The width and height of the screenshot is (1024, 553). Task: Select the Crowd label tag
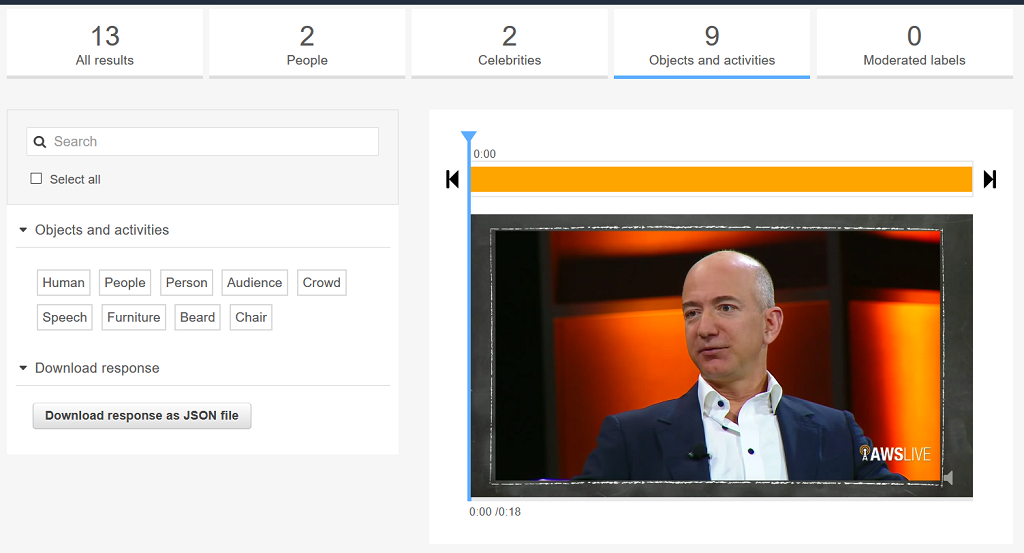click(x=321, y=283)
